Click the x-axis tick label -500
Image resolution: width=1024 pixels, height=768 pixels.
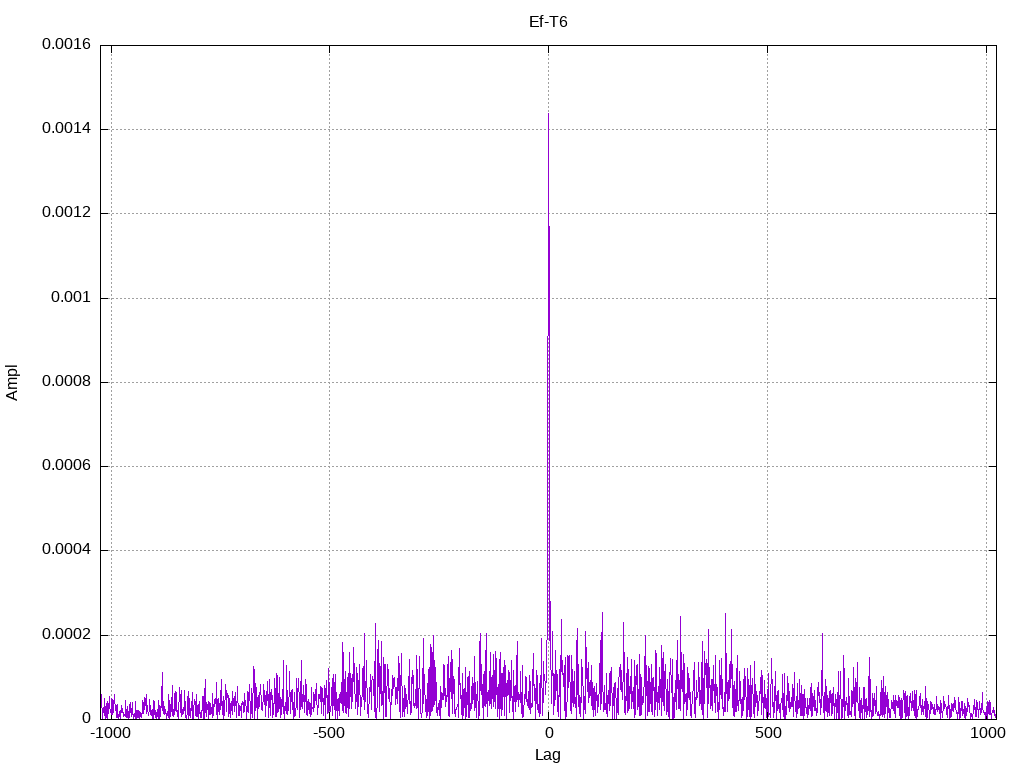[x=328, y=733]
